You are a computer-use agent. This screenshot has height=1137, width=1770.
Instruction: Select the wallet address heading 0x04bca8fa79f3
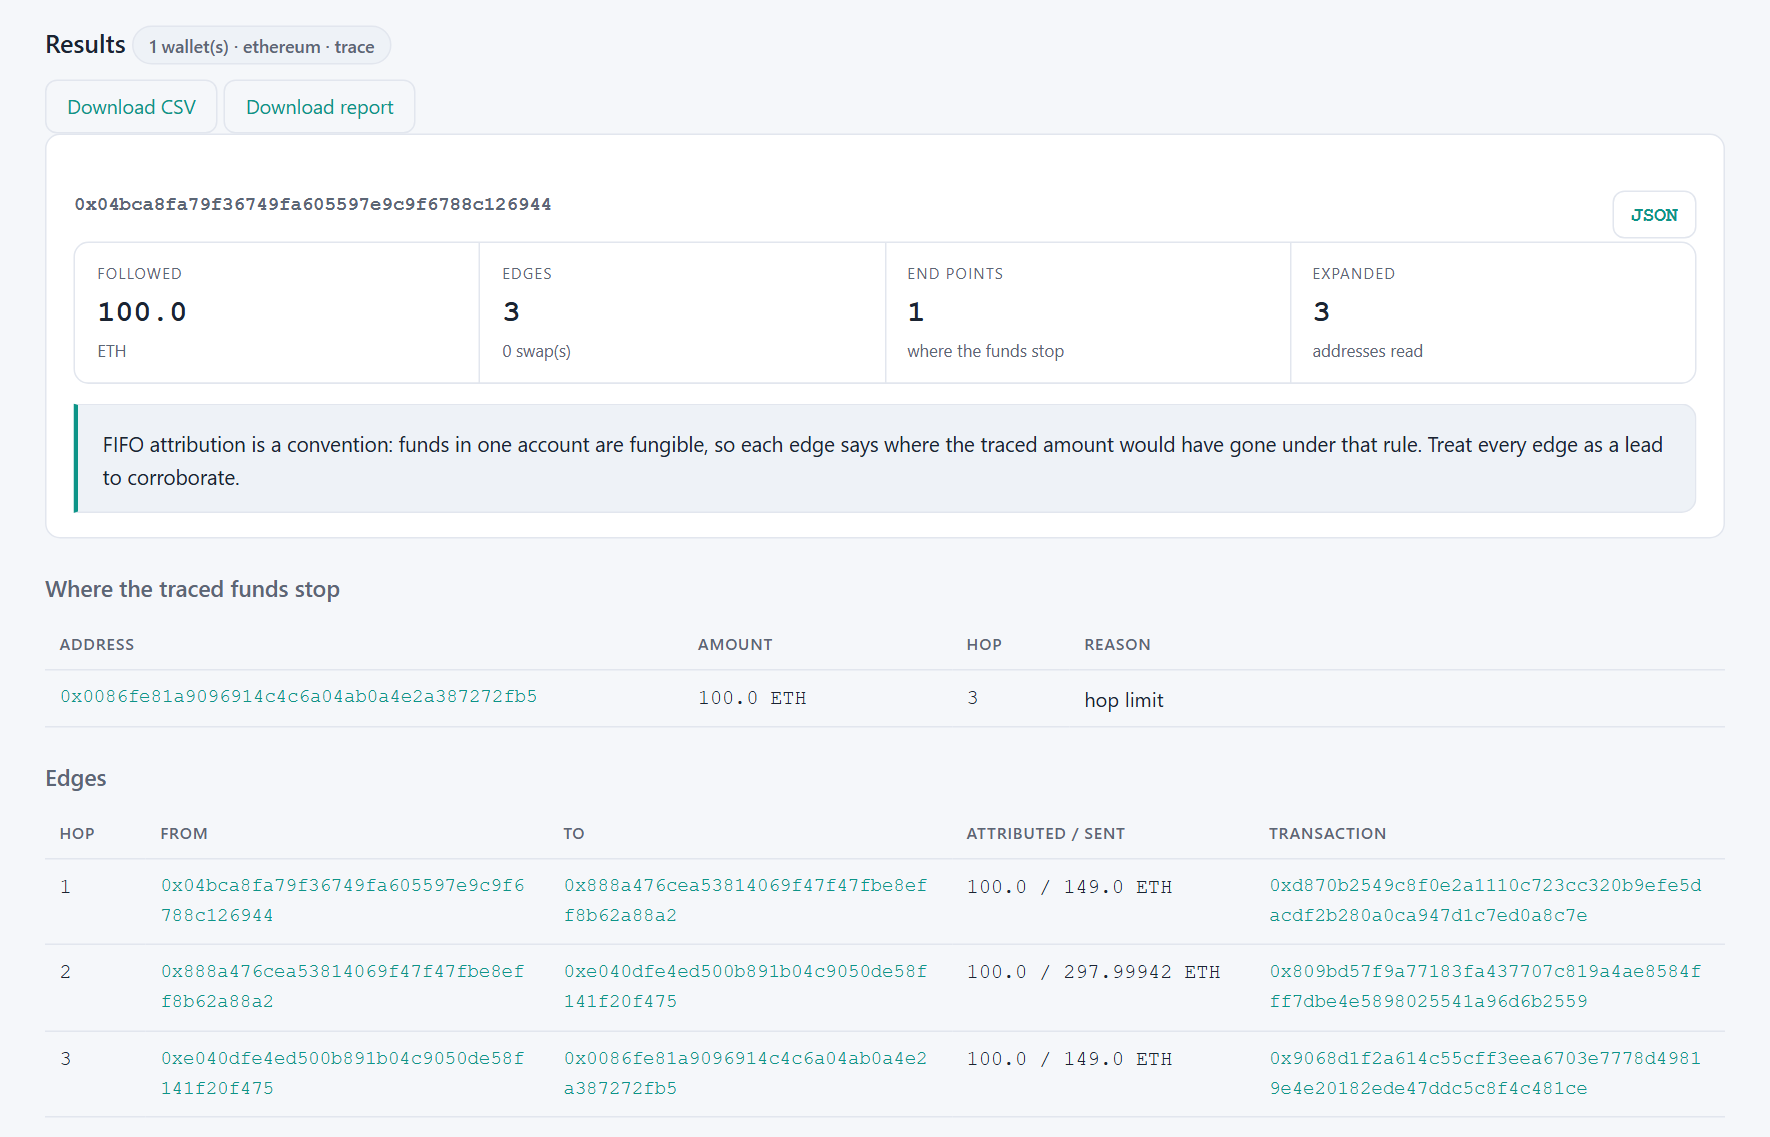[313, 204]
